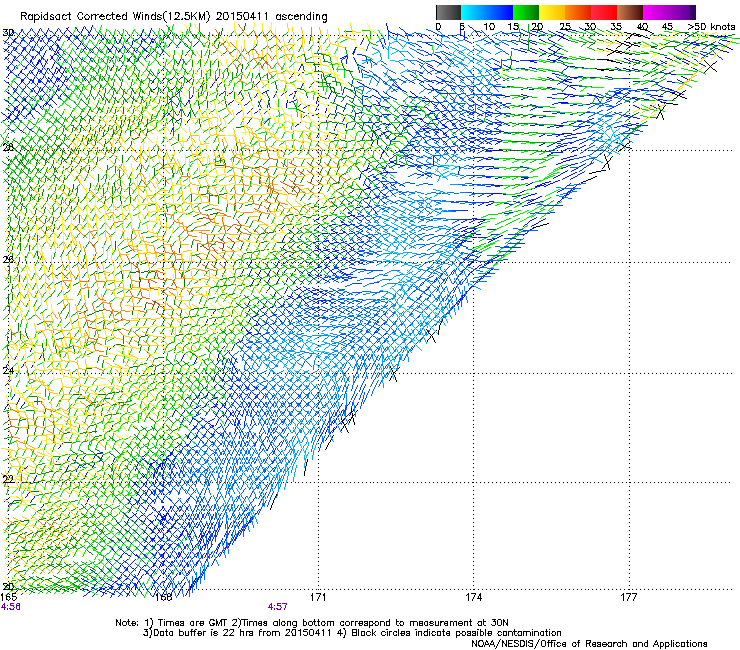Click the note 'Black circles indicate possible contamination'
Viewport: 740px width, 650px height.
click(456, 633)
